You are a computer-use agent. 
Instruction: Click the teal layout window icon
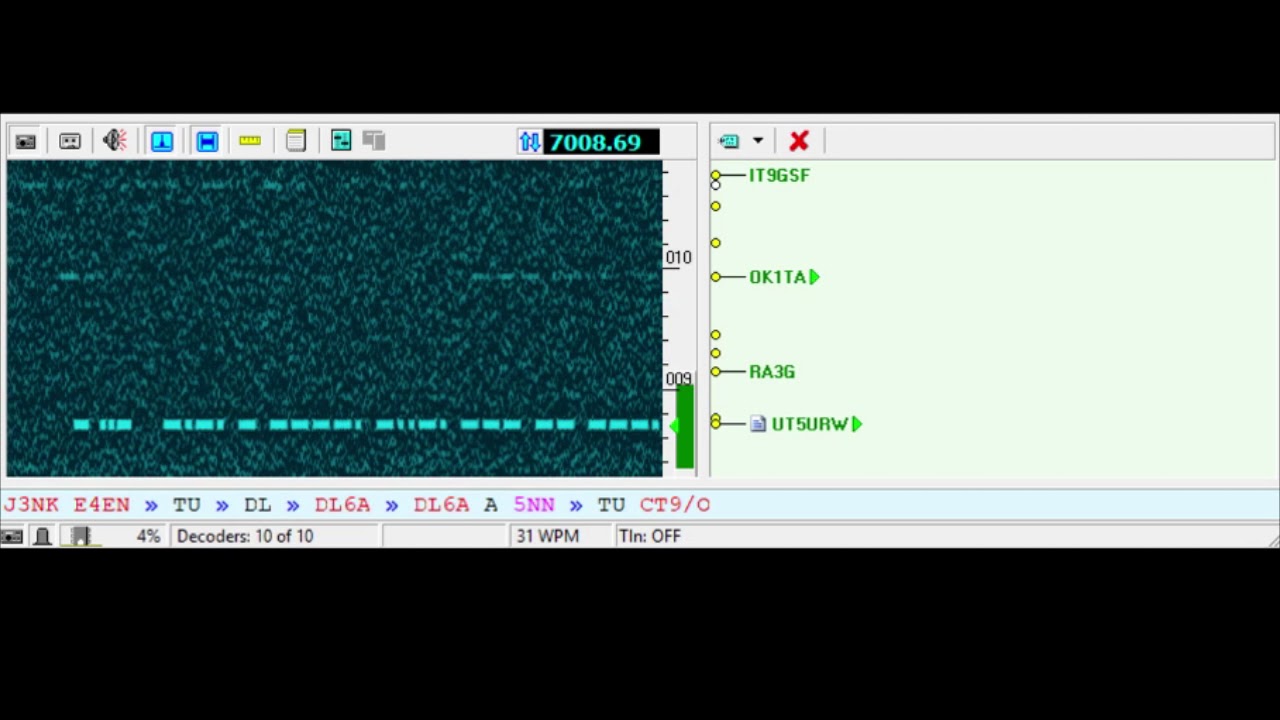pos(341,141)
